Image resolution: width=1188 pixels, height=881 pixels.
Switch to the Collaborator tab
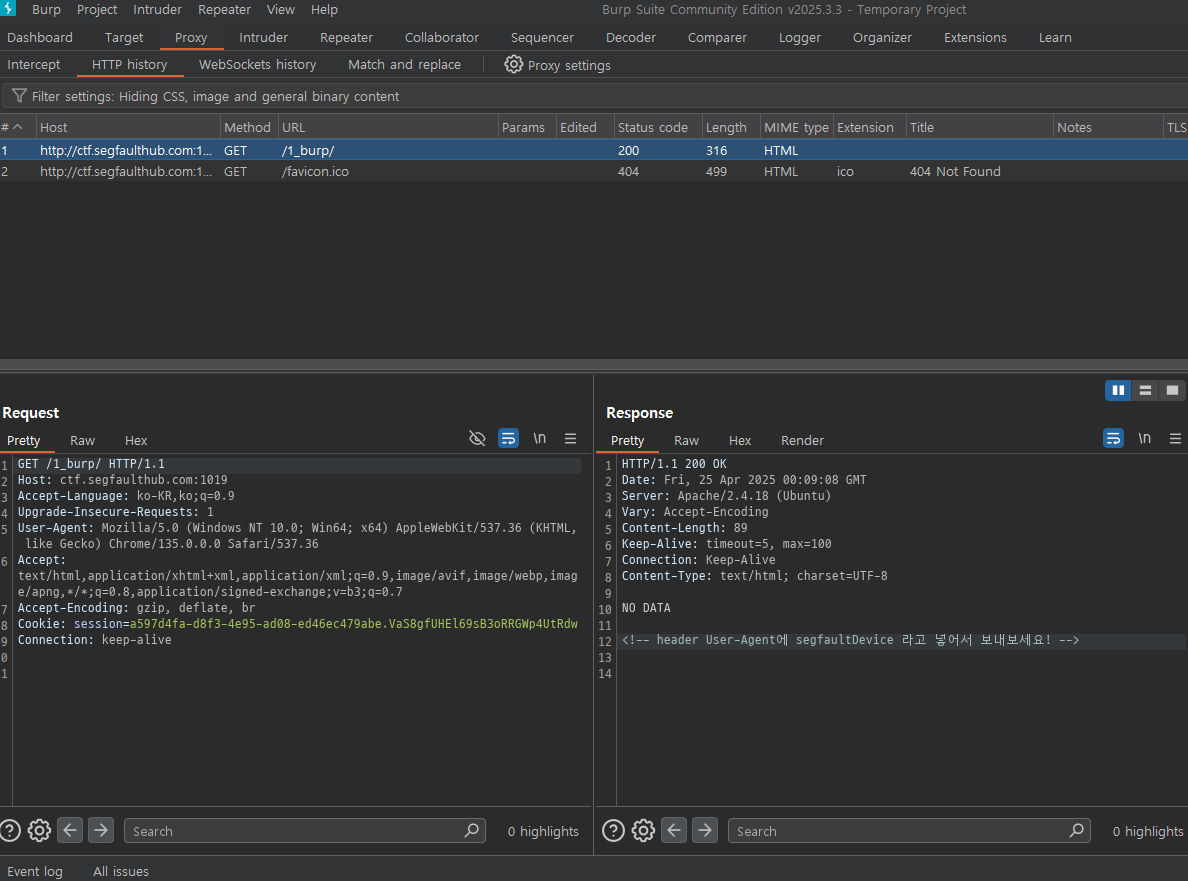coord(442,37)
